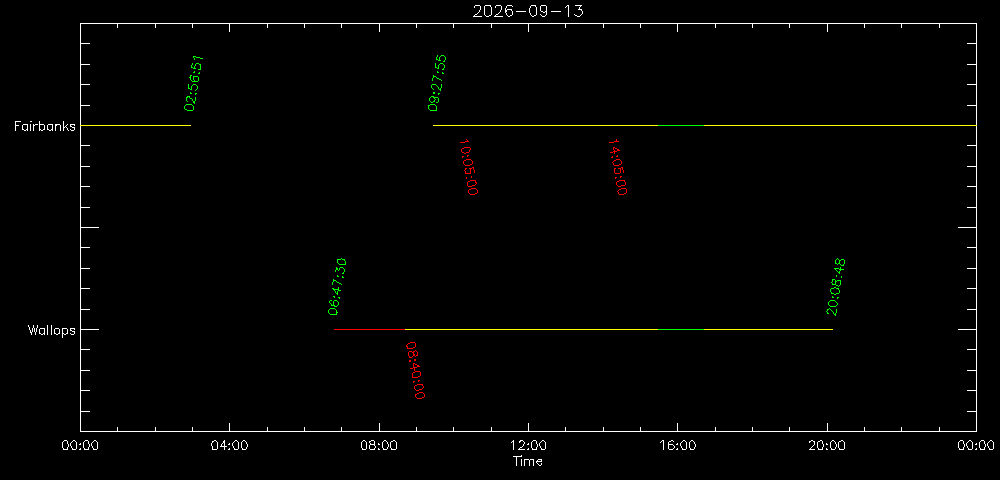Click the 2026-09-13 plot title
The height and width of the screenshot is (480, 1000).
[x=527, y=11]
